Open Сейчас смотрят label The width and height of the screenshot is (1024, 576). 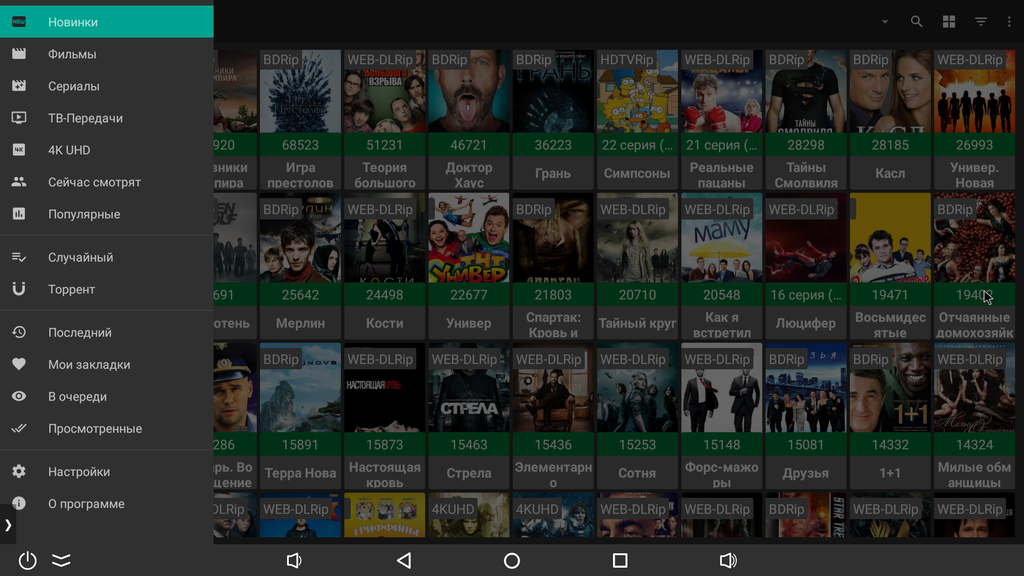pyautogui.click(x=94, y=182)
